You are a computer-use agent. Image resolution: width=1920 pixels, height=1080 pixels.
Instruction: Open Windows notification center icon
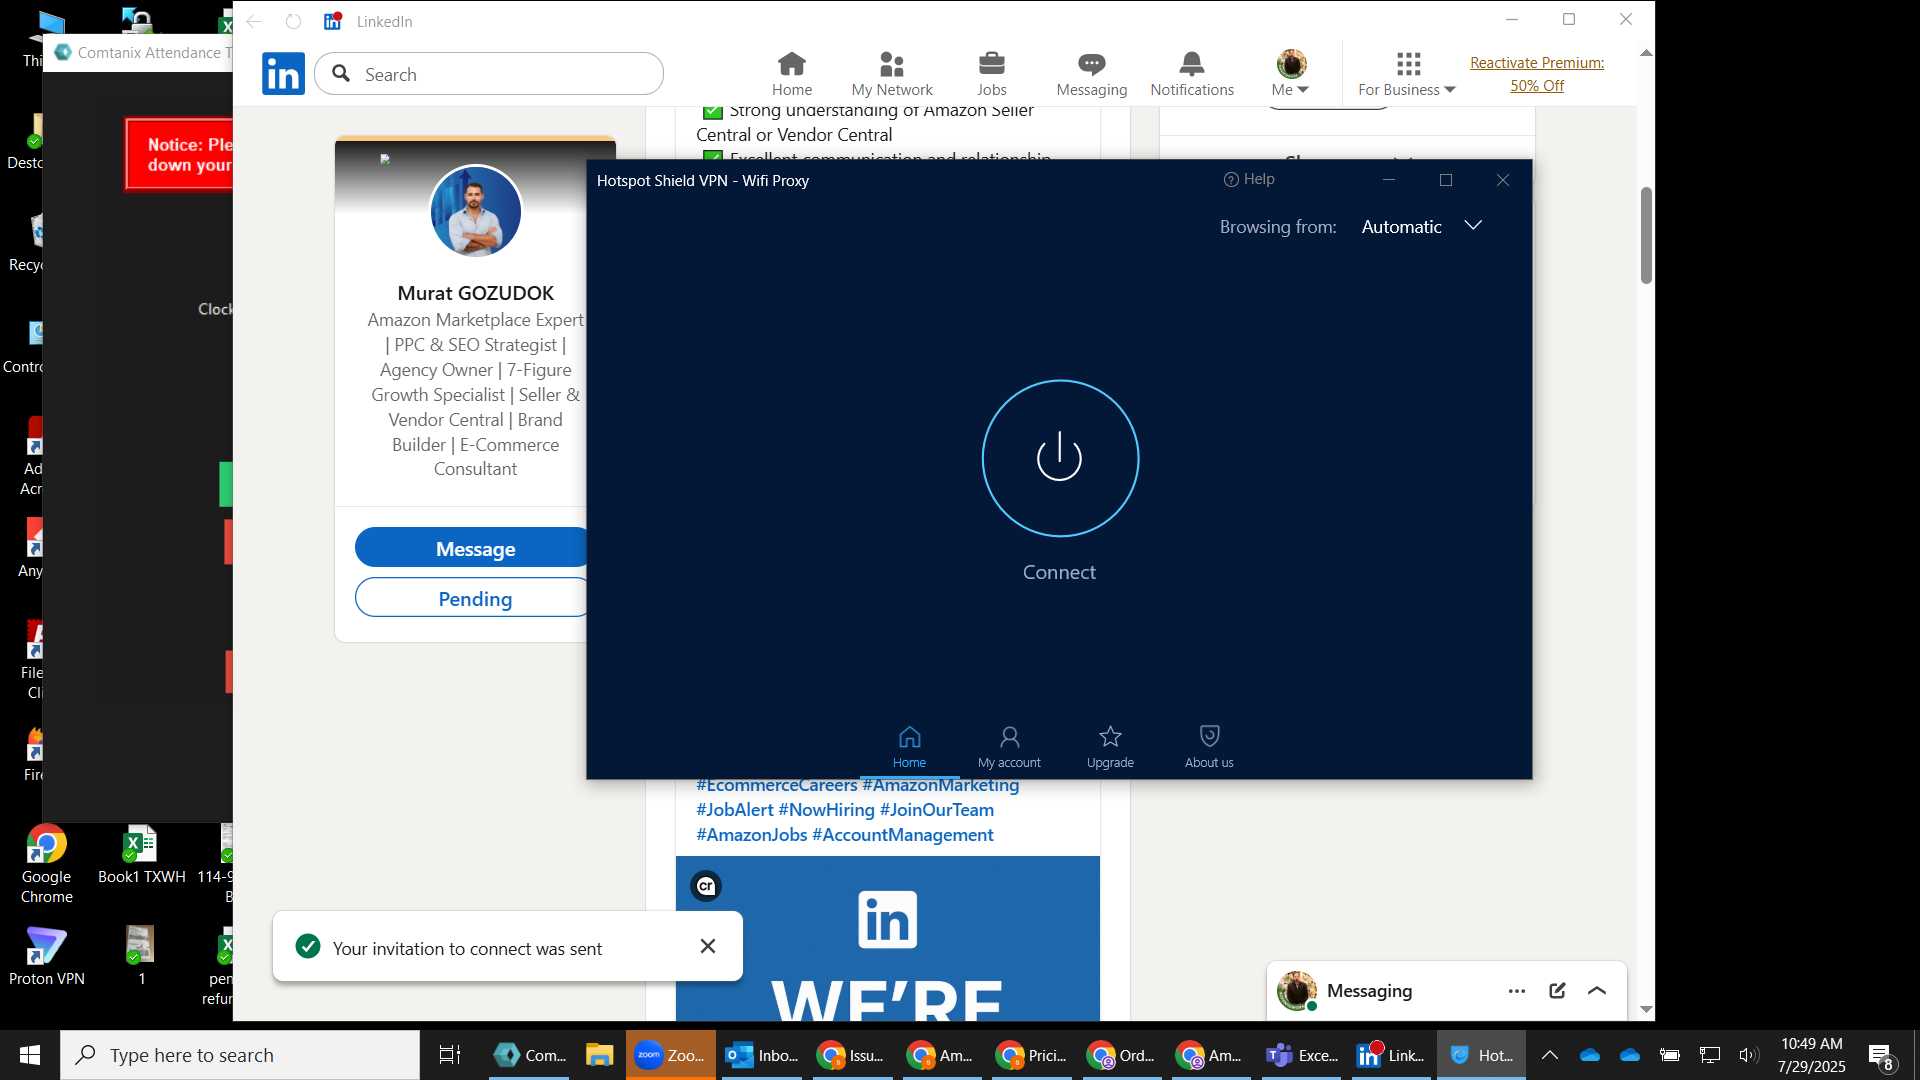pyautogui.click(x=1882, y=1056)
